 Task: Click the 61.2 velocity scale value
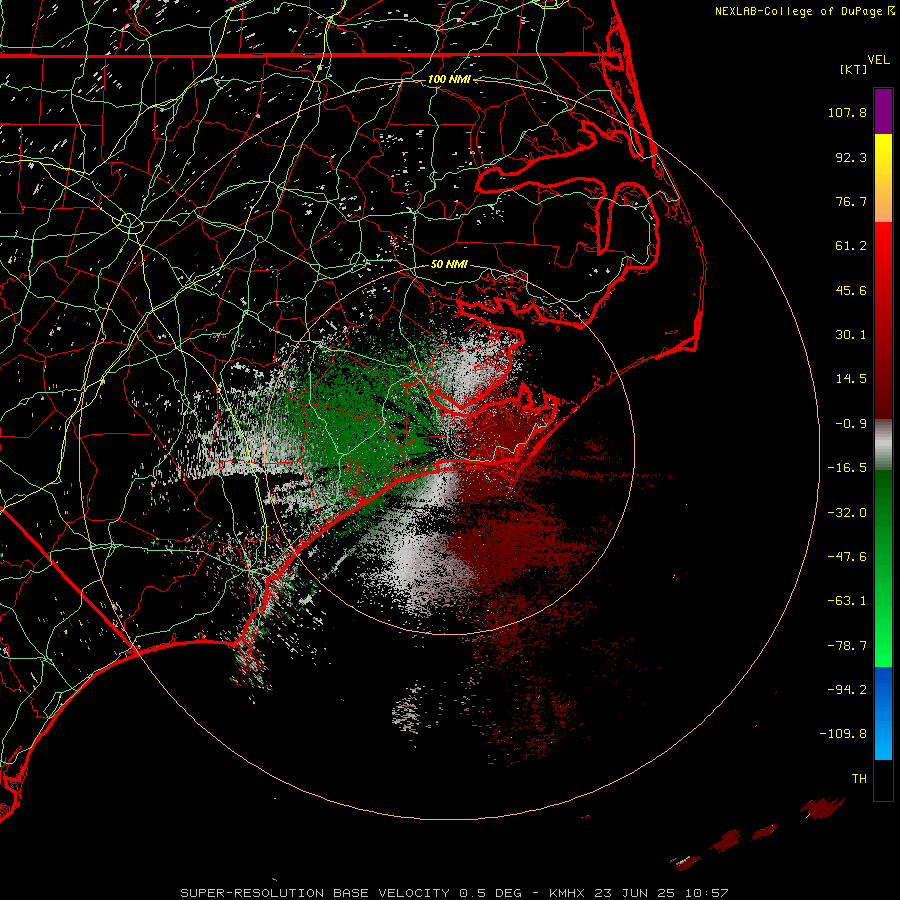(x=851, y=246)
